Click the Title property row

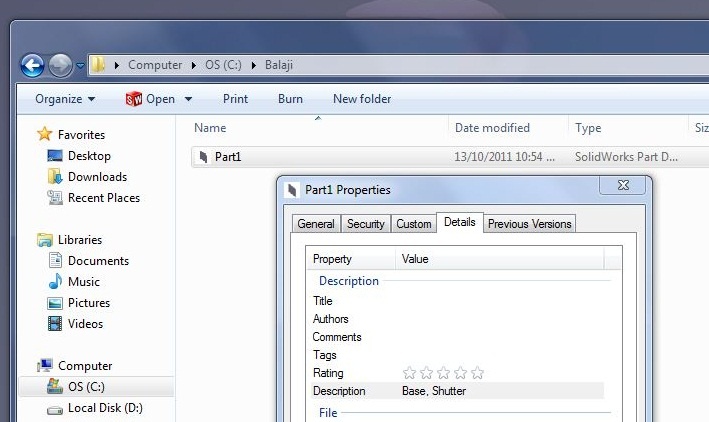click(458, 301)
